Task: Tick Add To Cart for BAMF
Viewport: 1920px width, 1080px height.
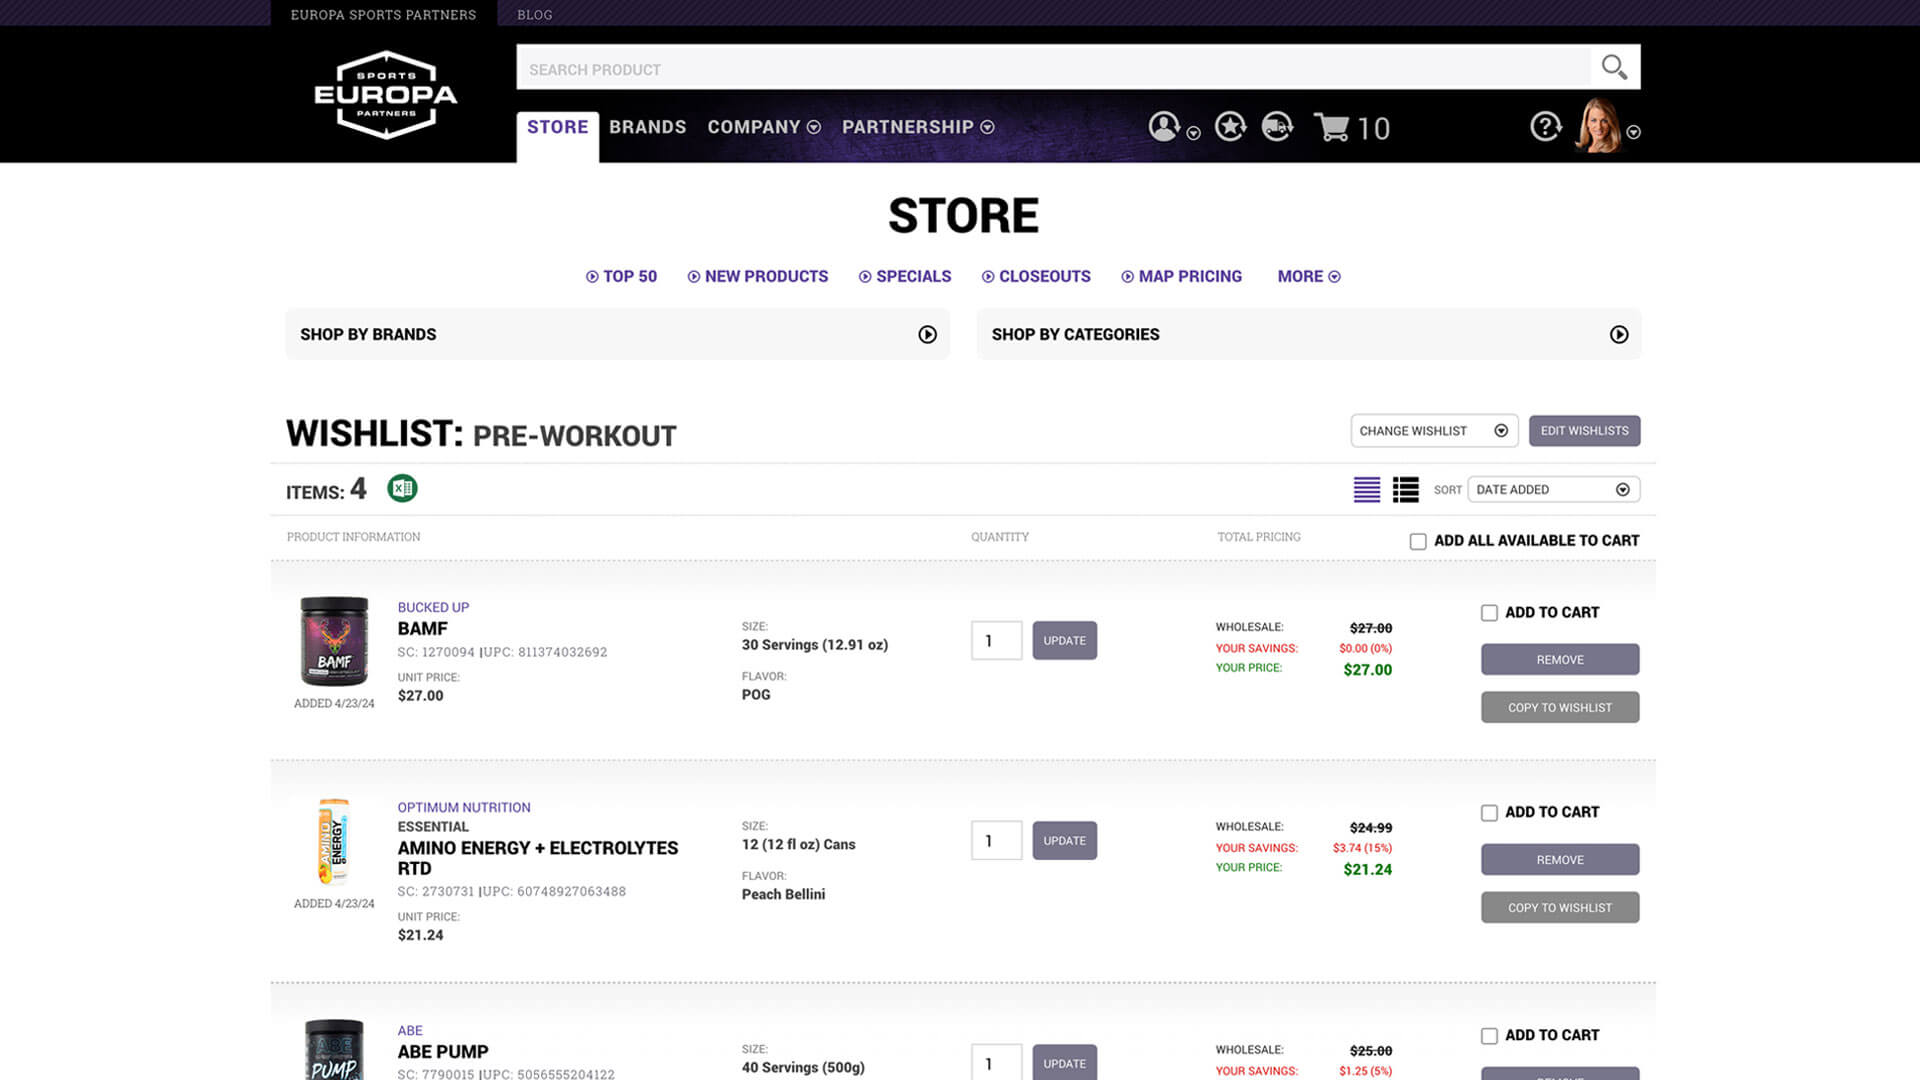Action: [x=1489, y=613]
